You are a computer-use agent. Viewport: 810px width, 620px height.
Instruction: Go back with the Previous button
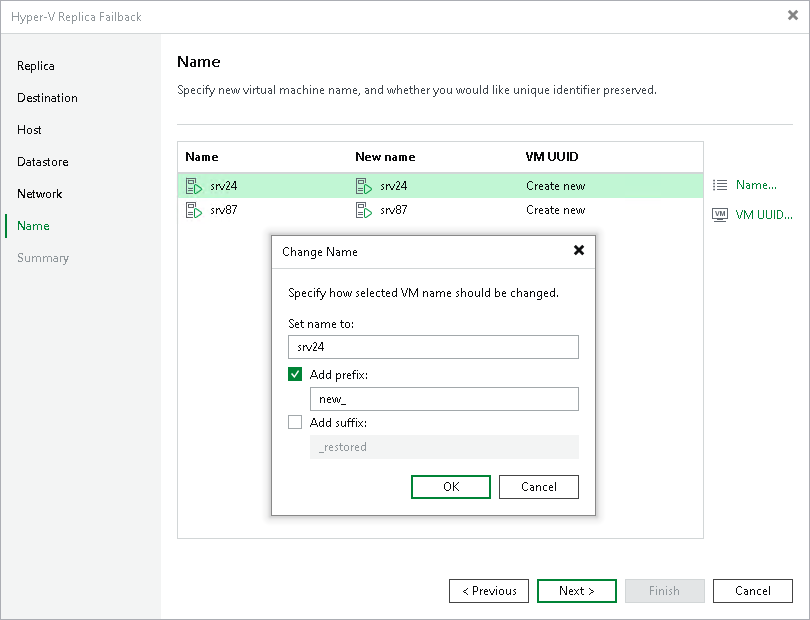click(x=489, y=591)
